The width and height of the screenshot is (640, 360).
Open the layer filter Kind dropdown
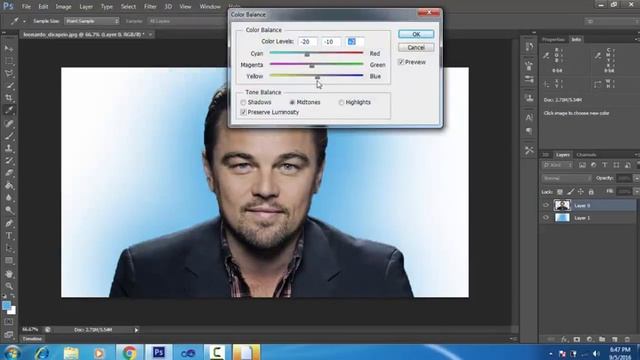[558, 165]
